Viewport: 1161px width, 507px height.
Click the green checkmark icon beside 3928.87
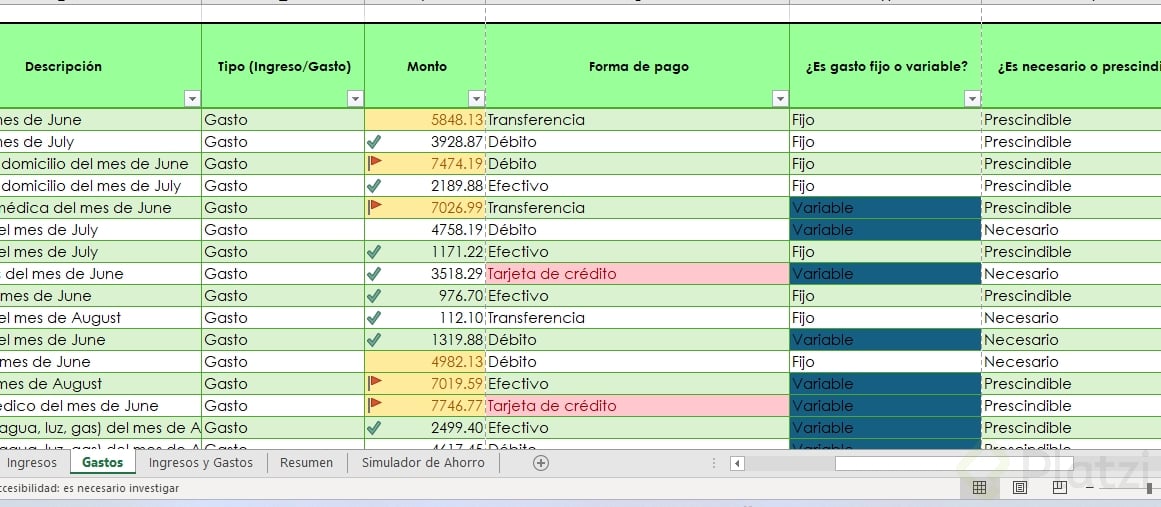click(375, 141)
